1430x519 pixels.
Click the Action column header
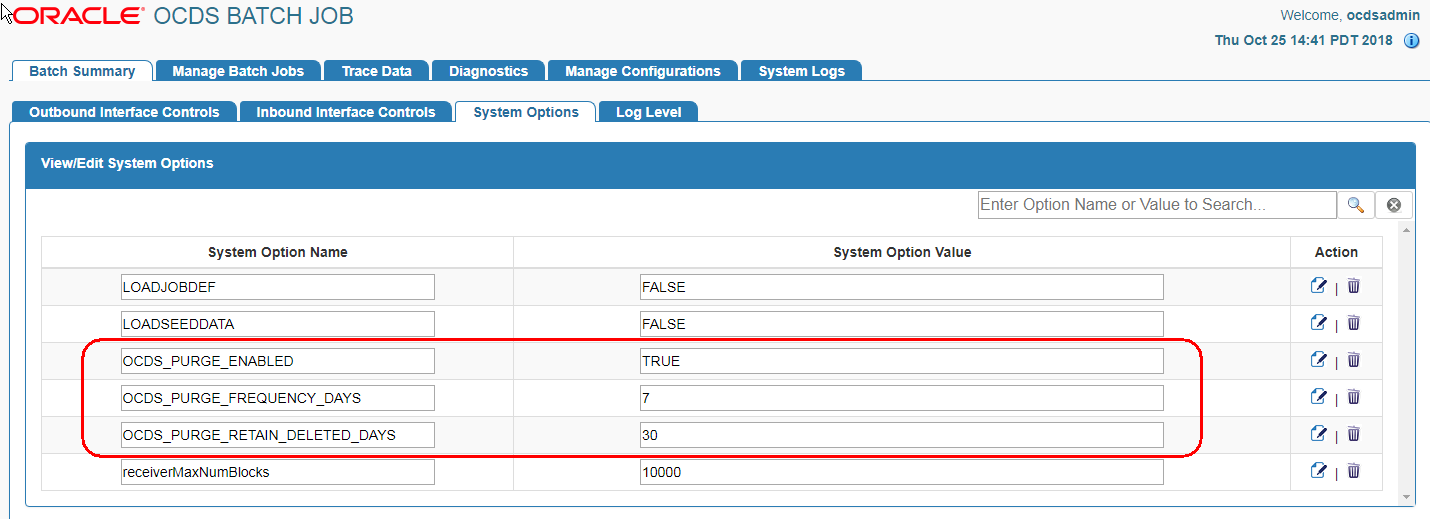pyautogui.click(x=1336, y=252)
